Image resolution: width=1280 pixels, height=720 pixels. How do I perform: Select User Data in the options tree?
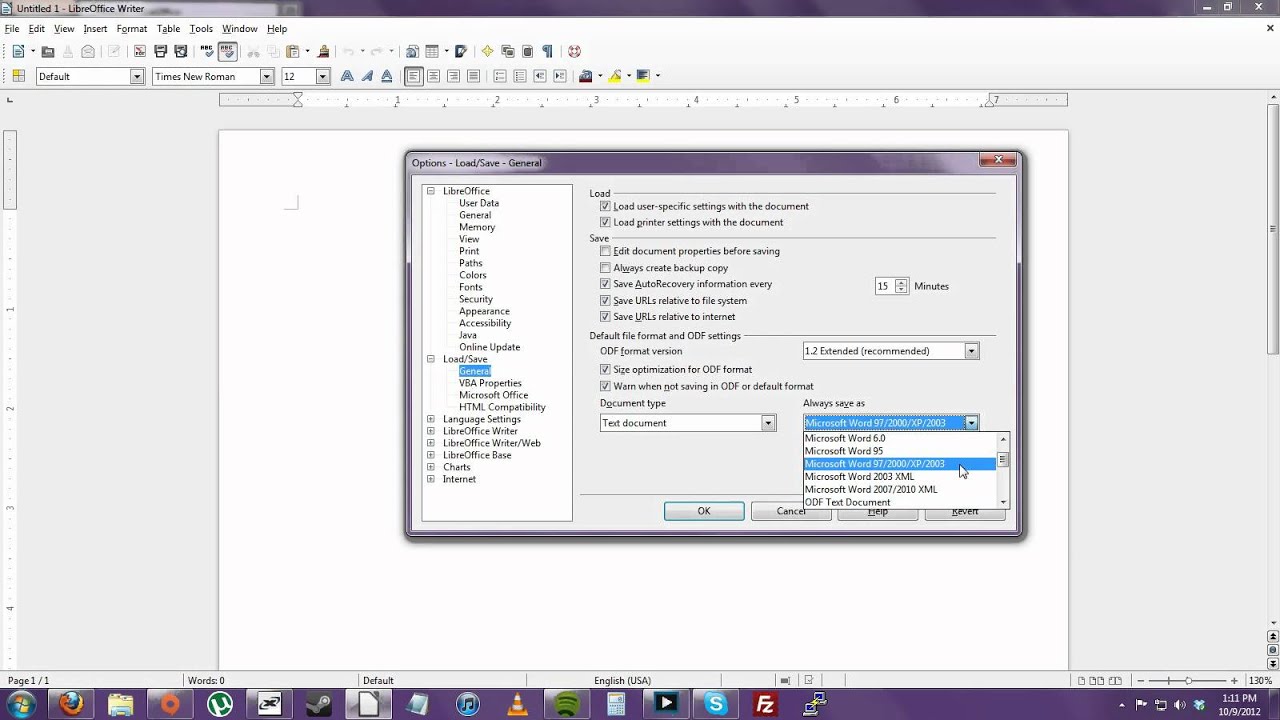[x=479, y=203]
